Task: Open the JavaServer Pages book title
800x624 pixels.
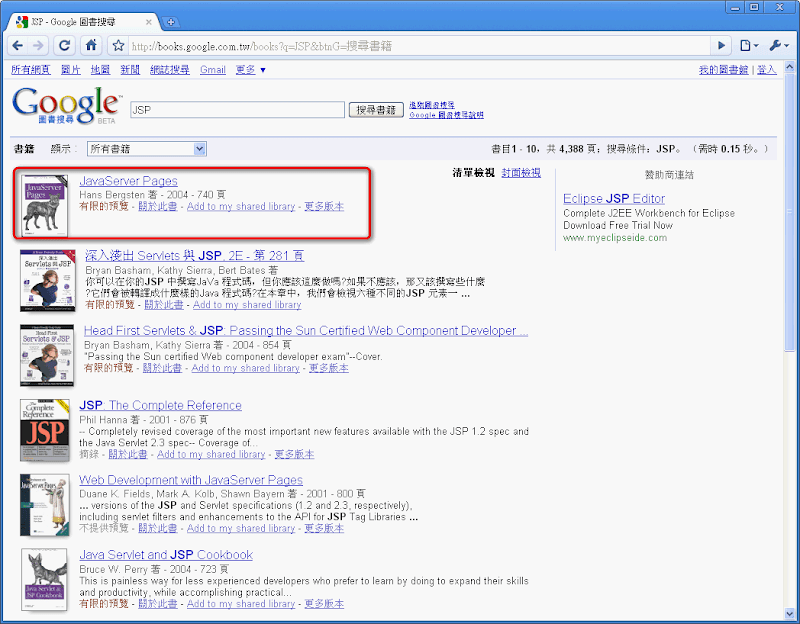Action: pos(129,181)
